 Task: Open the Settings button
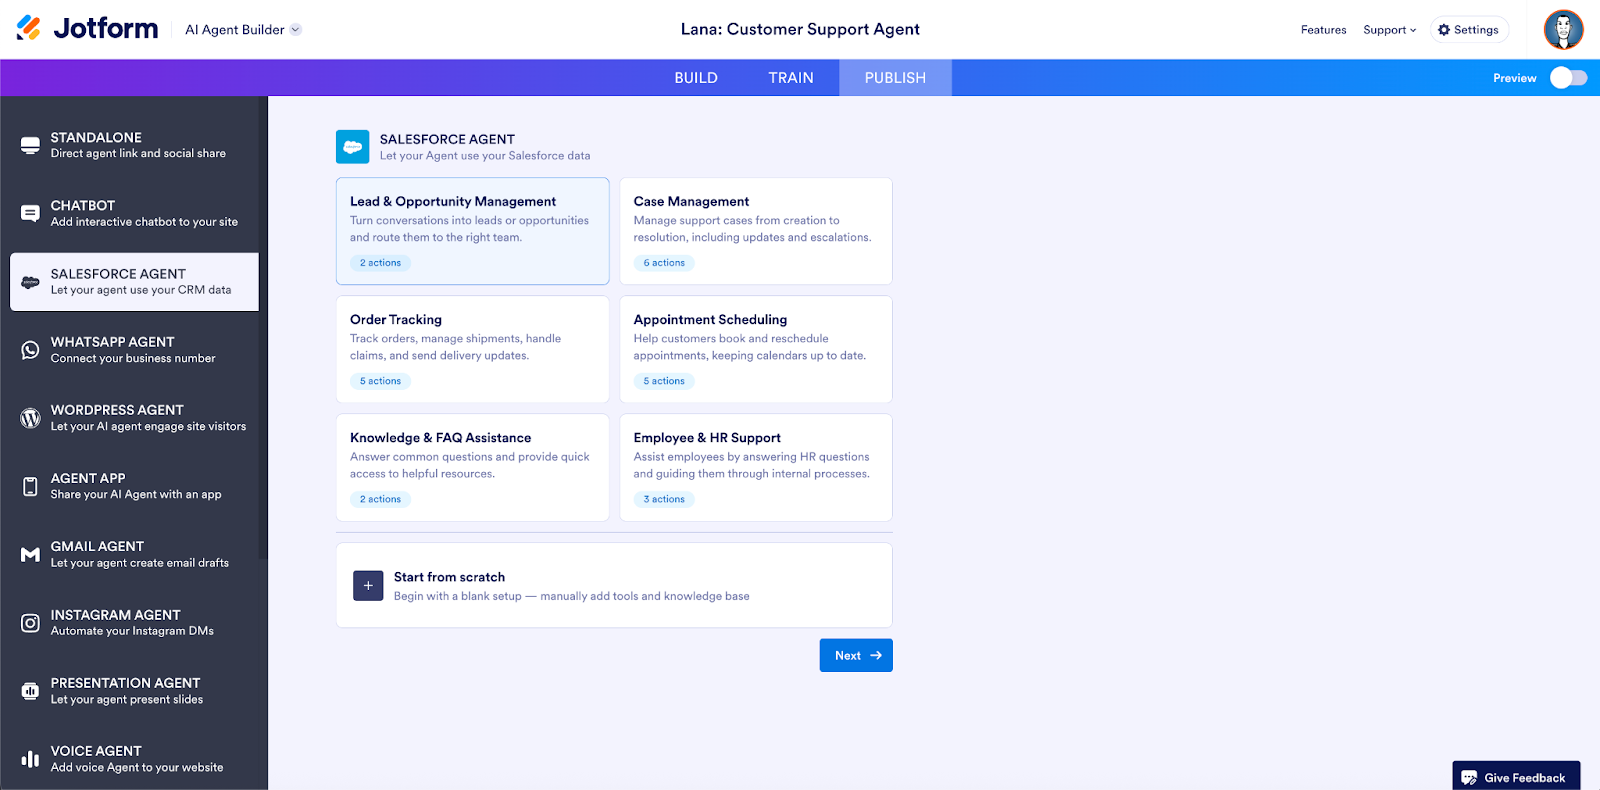(1468, 30)
